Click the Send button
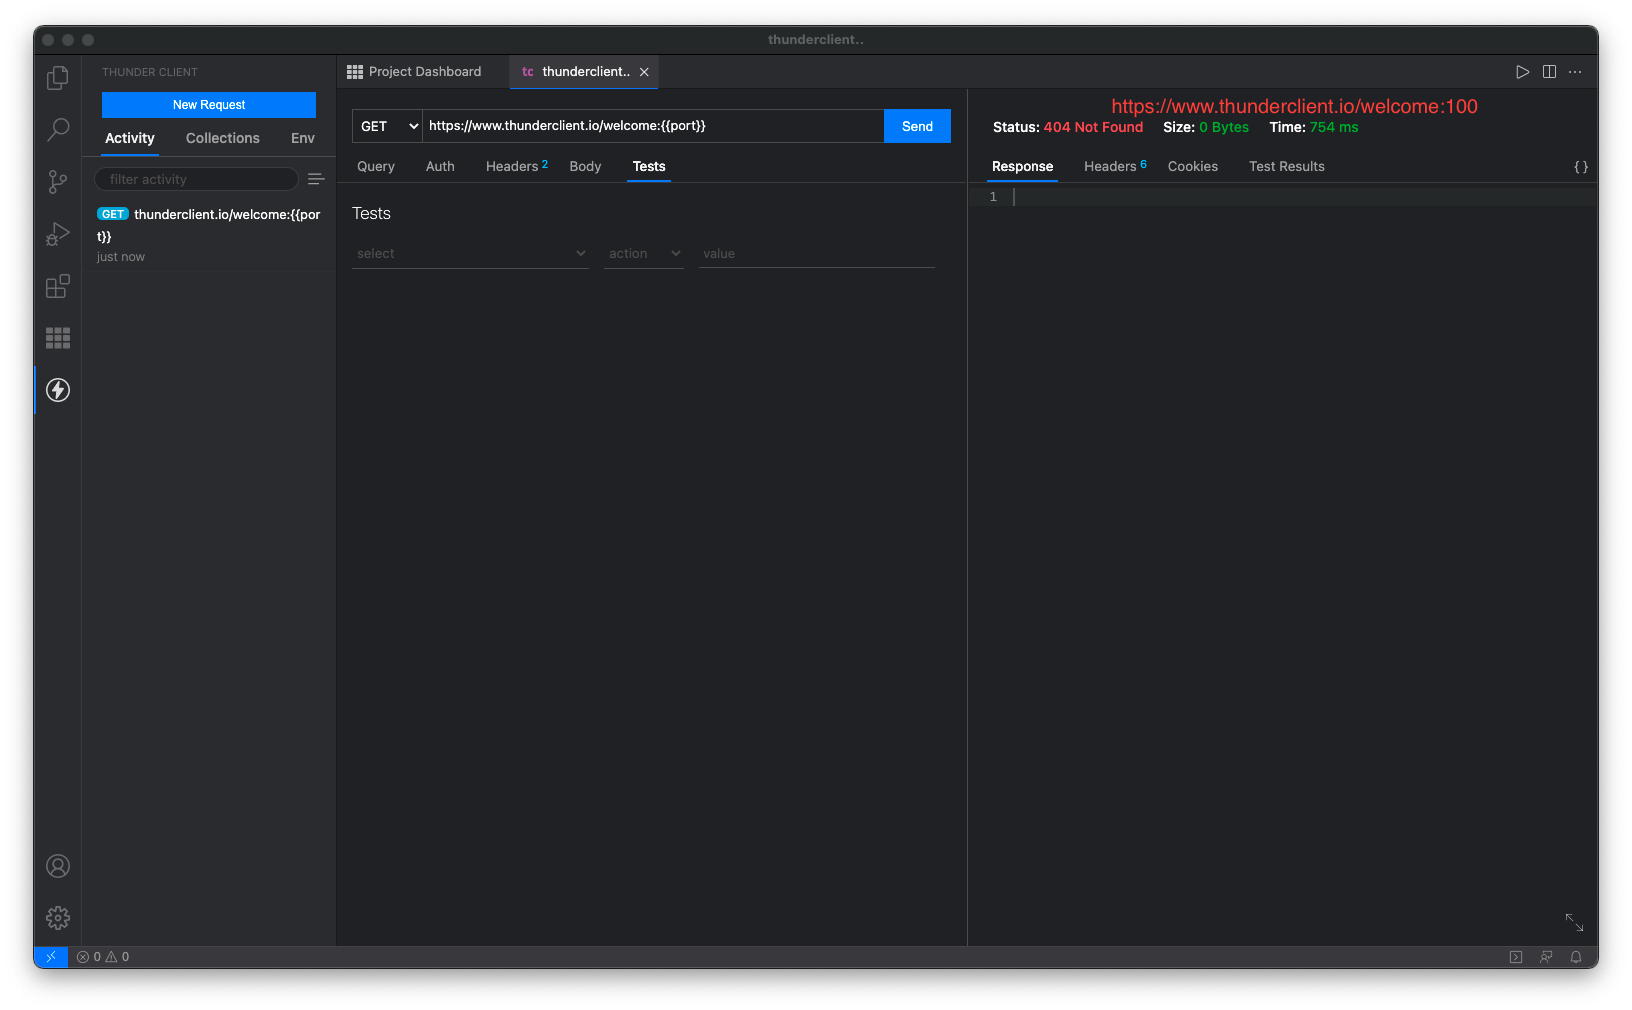Viewport: 1632px width, 1010px height. pos(916,126)
